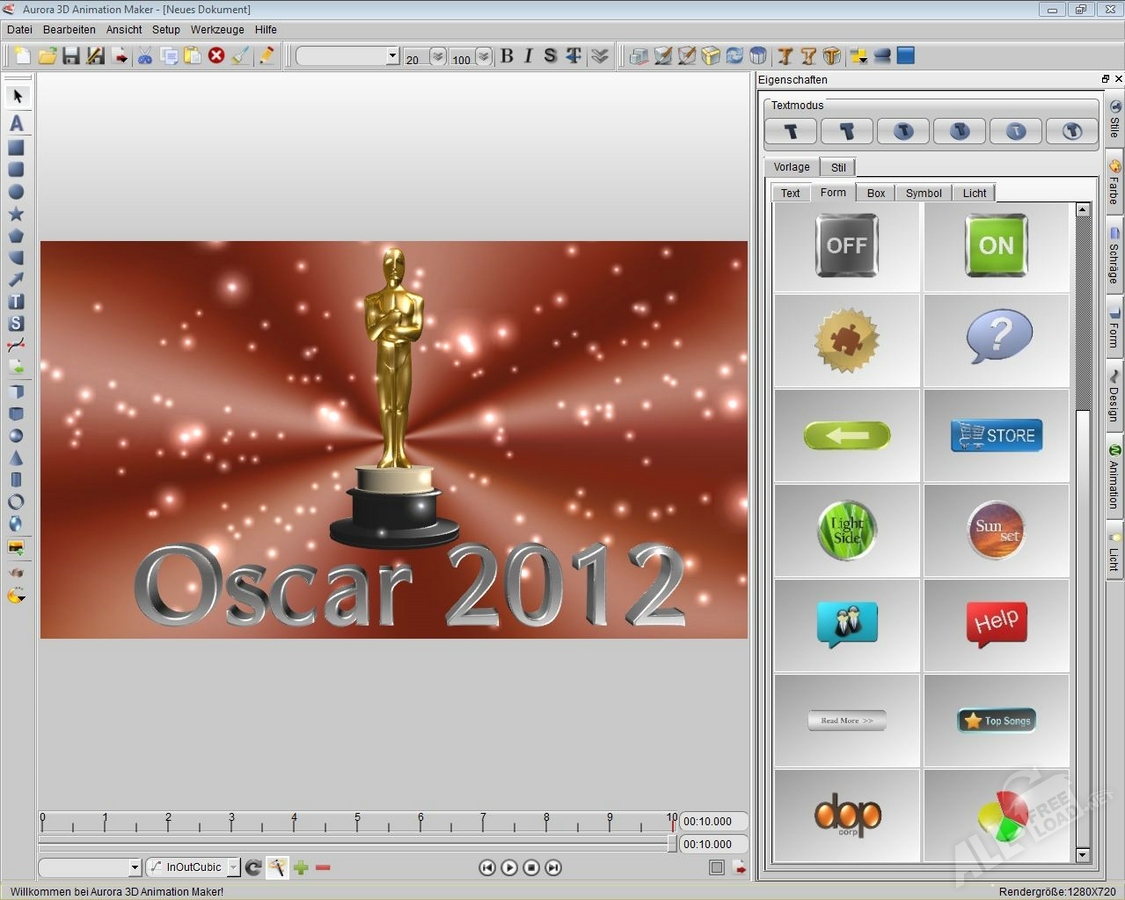Click the strikethrough text icon

click(549, 57)
